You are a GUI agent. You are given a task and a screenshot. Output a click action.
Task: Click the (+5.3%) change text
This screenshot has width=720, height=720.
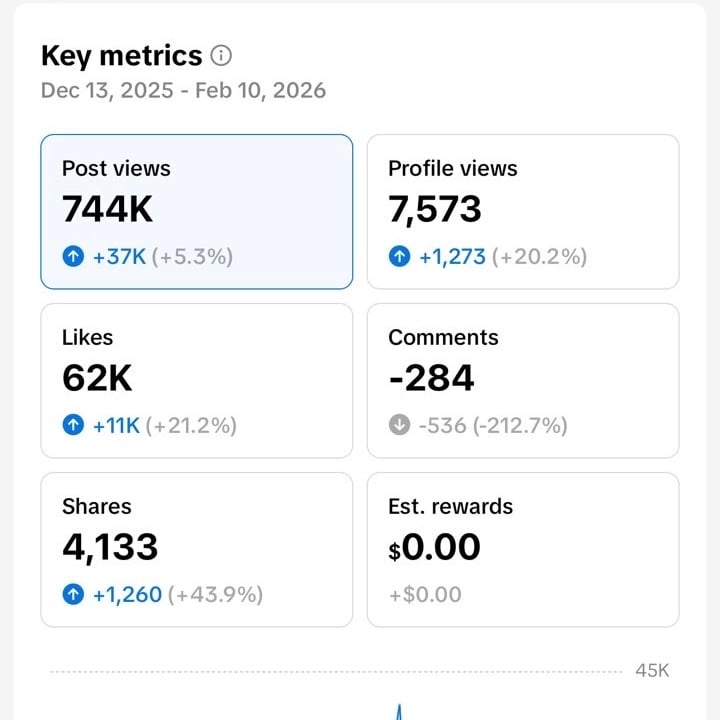pyautogui.click(x=192, y=257)
